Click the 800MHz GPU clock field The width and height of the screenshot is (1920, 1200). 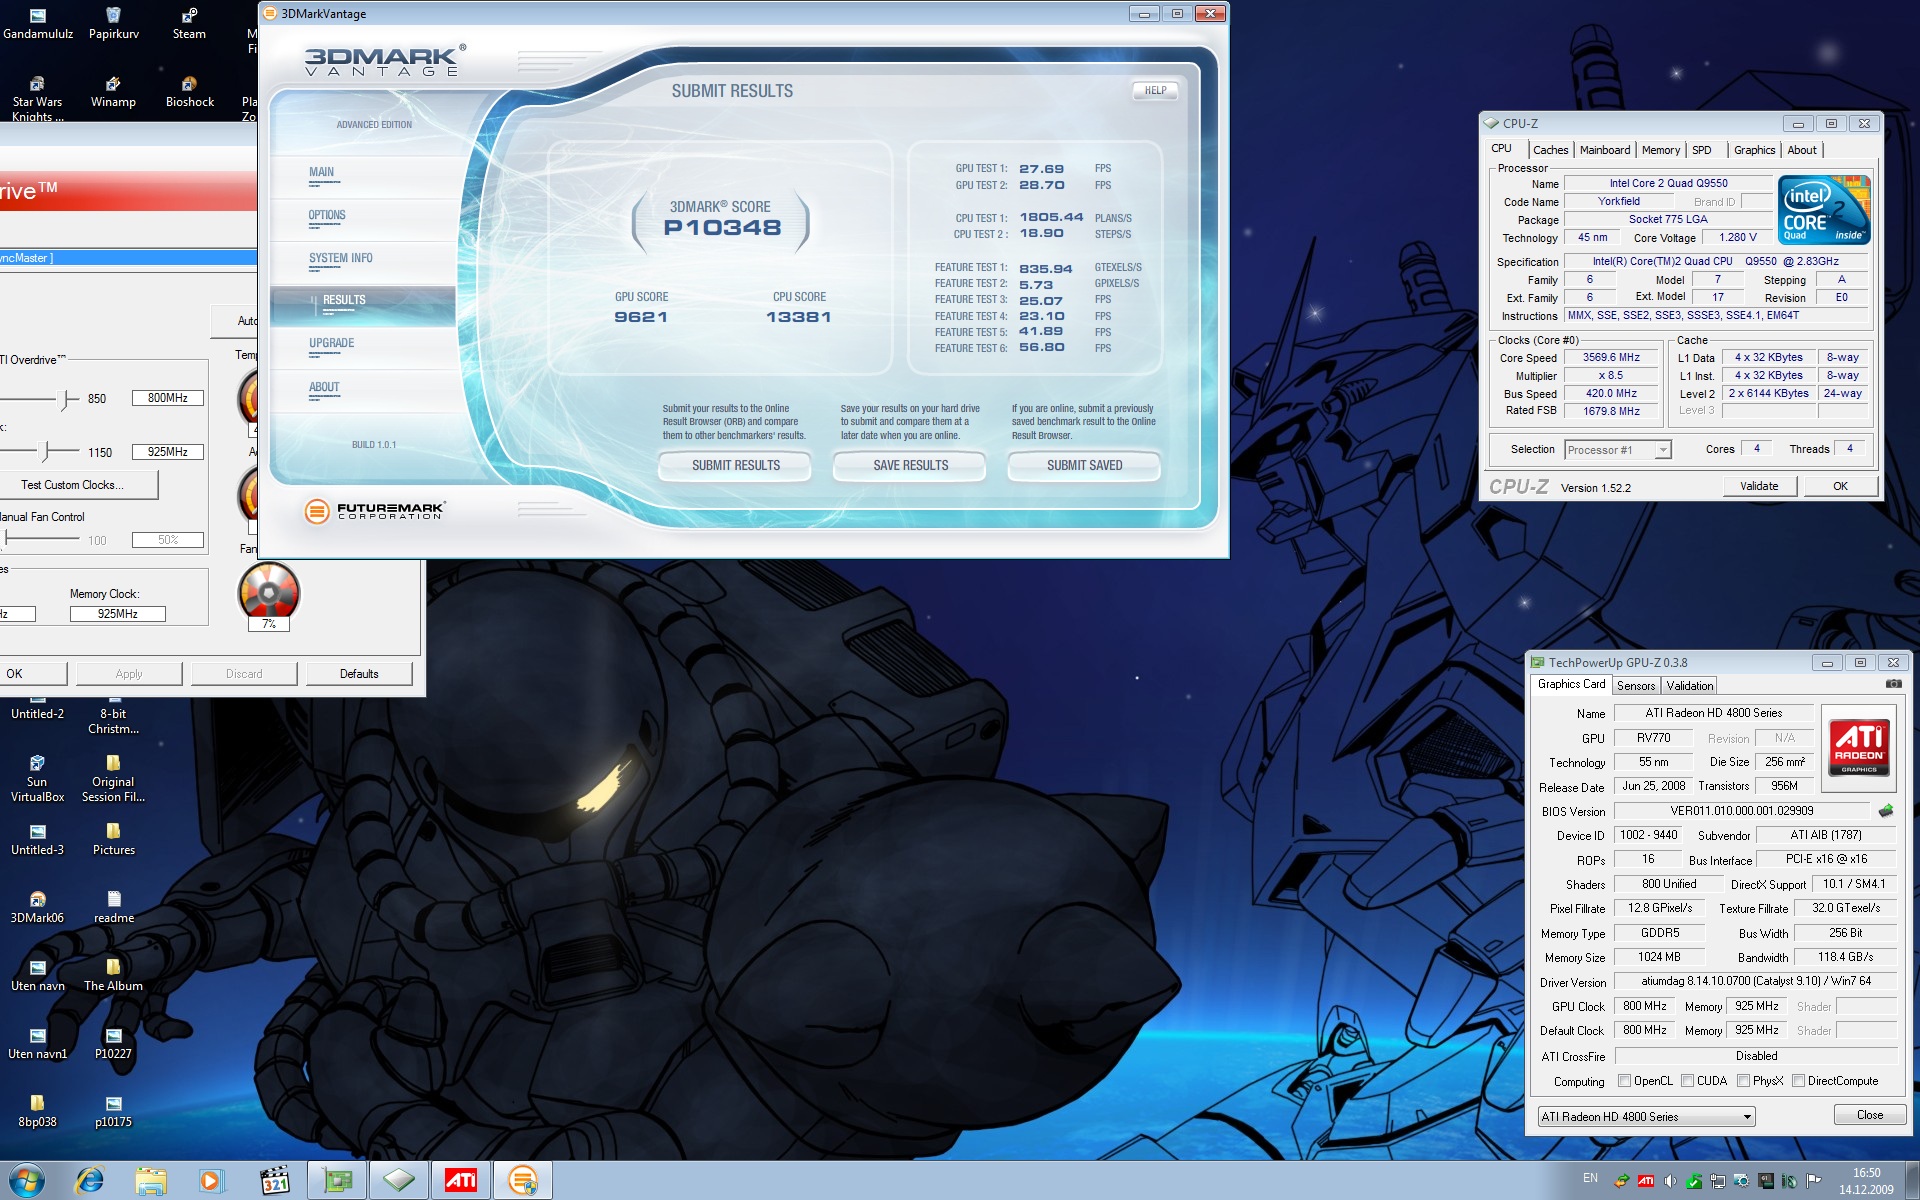pos(167,398)
